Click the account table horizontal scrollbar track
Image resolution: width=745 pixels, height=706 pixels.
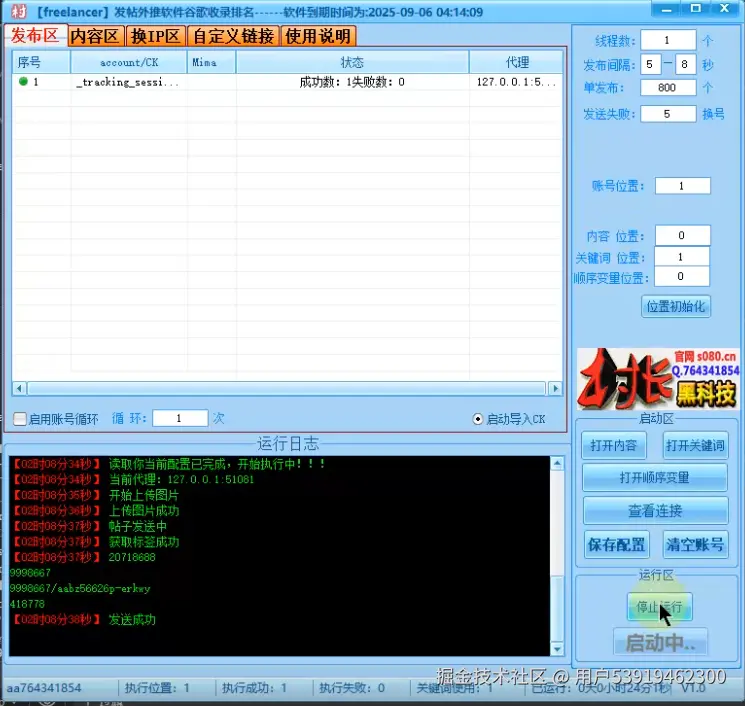(x=287, y=389)
